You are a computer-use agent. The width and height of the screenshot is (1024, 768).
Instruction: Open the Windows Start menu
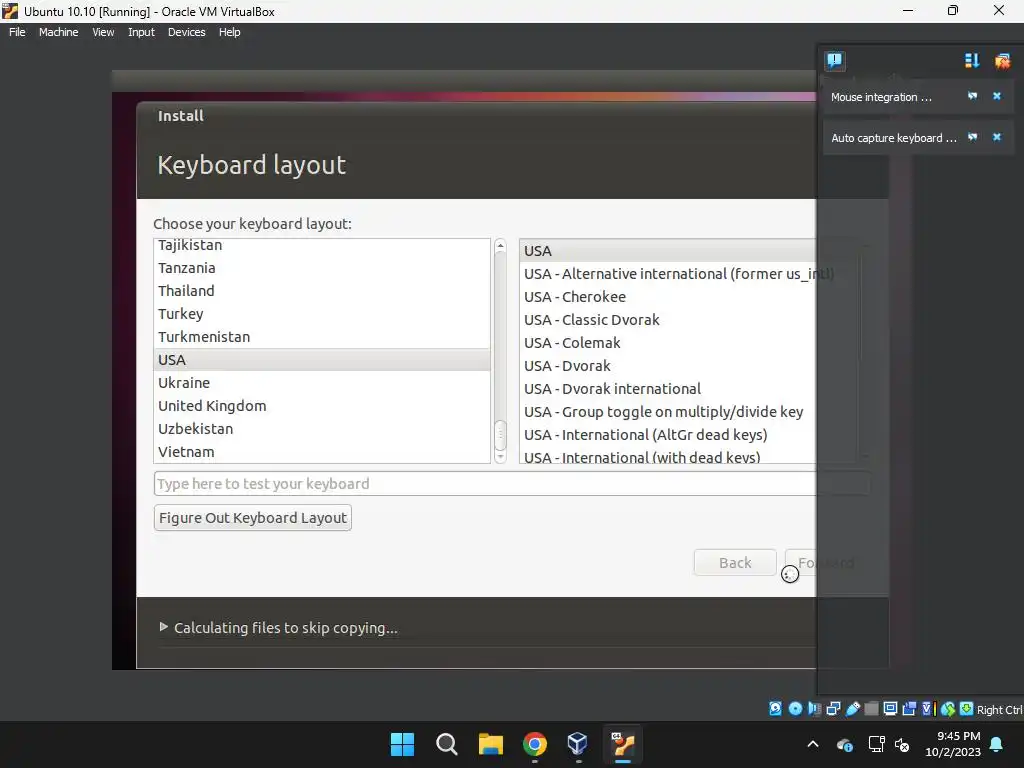402,744
